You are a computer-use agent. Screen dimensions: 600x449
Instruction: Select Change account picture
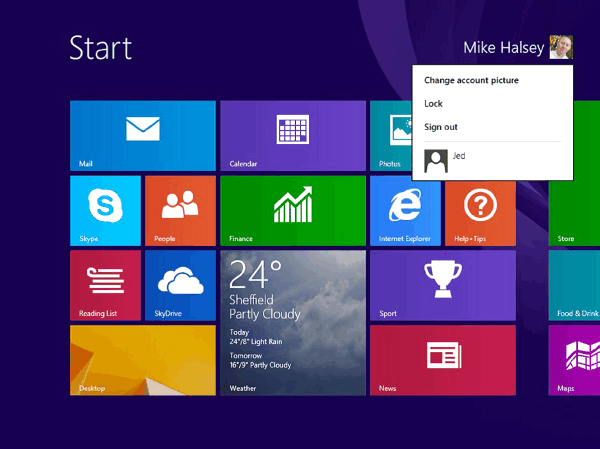tap(471, 80)
